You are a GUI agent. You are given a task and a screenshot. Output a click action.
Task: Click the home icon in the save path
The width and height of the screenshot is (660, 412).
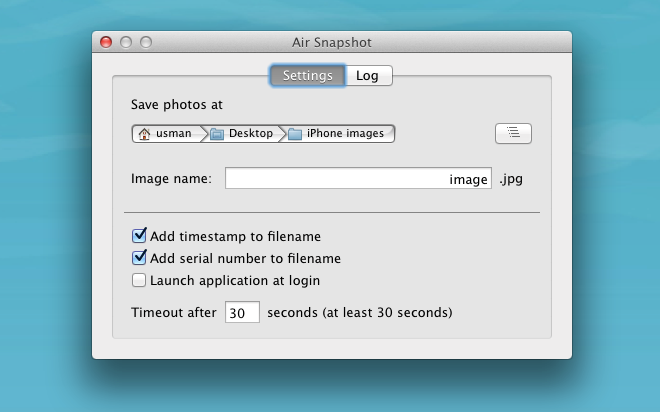click(x=144, y=134)
